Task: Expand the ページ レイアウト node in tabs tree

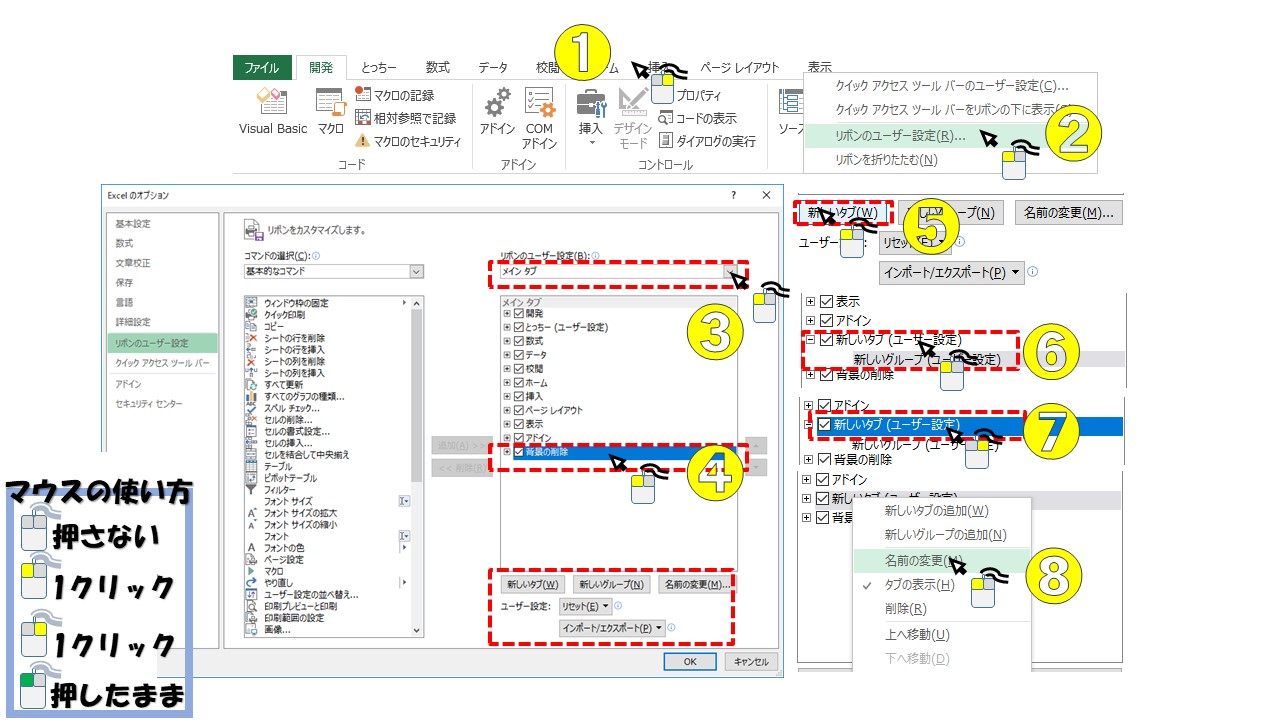Action: pyautogui.click(x=507, y=411)
